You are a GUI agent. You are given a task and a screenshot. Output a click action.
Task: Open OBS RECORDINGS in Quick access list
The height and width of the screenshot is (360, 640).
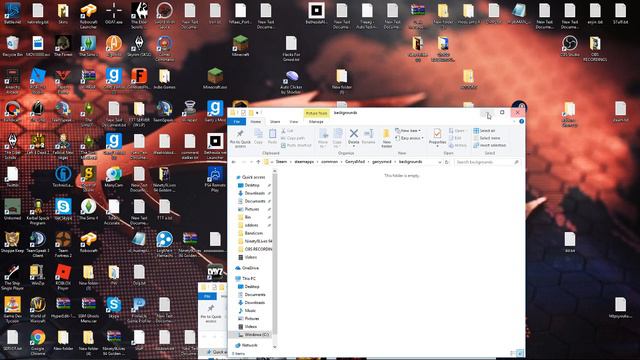(x=255, y=249)
